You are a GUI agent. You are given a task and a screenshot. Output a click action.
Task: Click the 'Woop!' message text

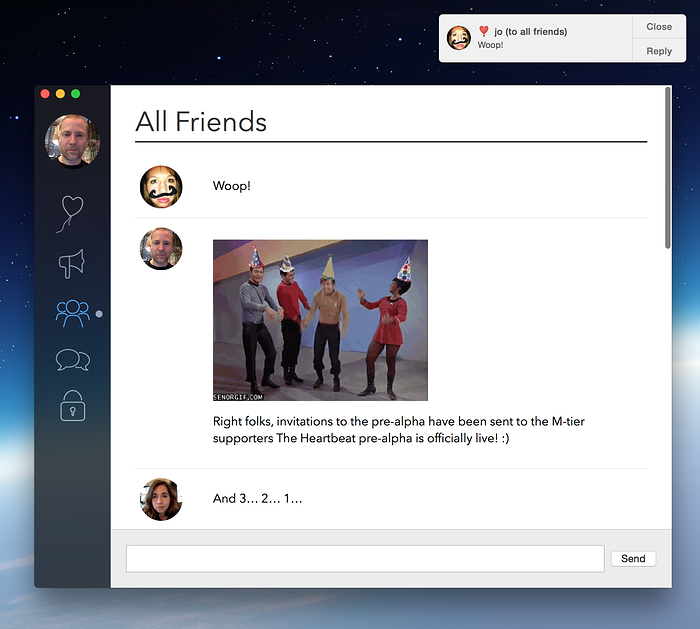click(x=232, y=186)
